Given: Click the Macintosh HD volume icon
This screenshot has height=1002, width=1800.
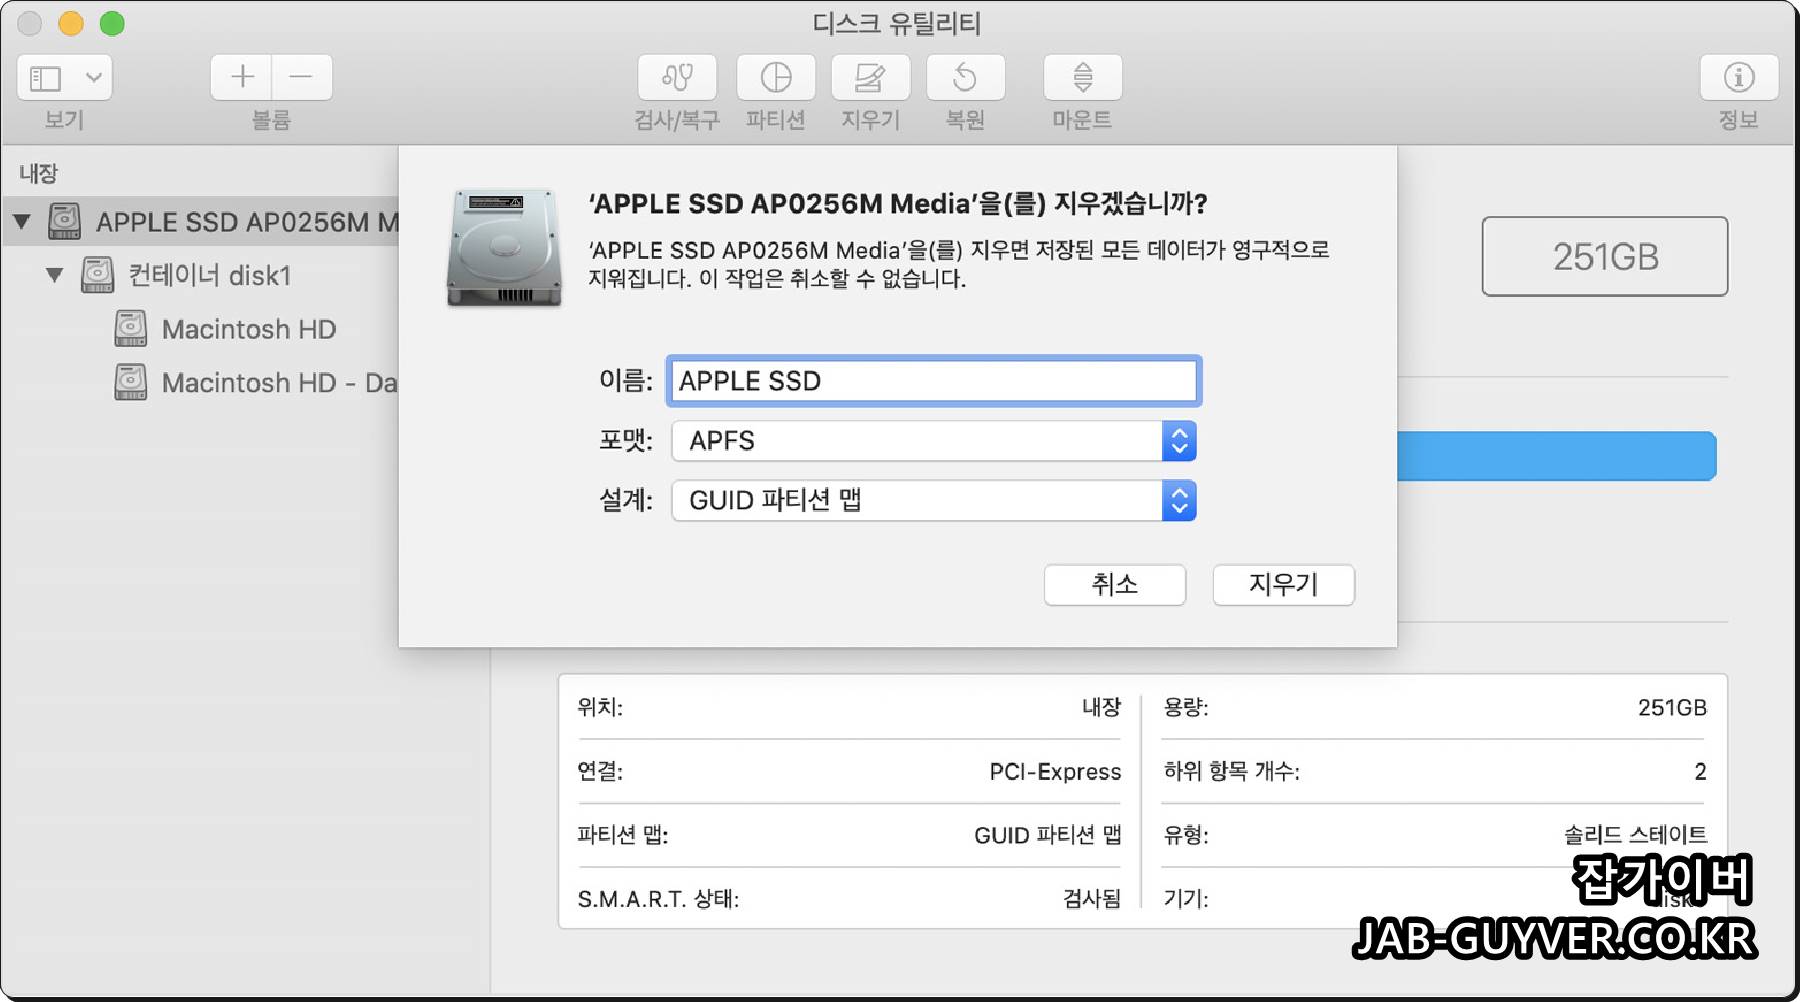Looking at the screenshot, I should (130, 328).
